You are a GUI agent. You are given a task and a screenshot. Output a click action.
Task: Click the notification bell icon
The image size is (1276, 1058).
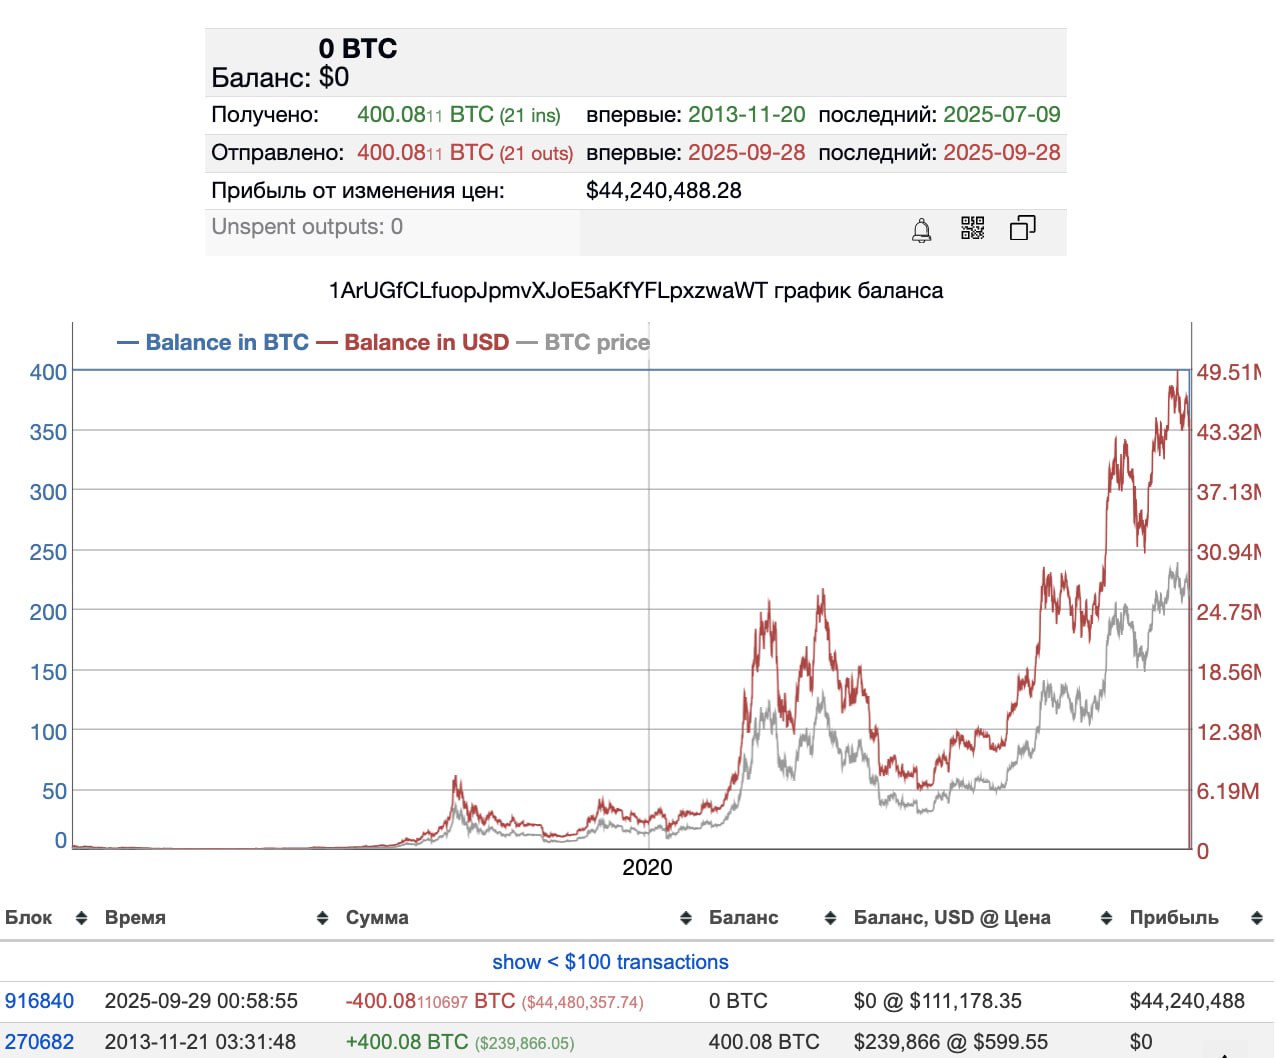click(x=921, y=230)
